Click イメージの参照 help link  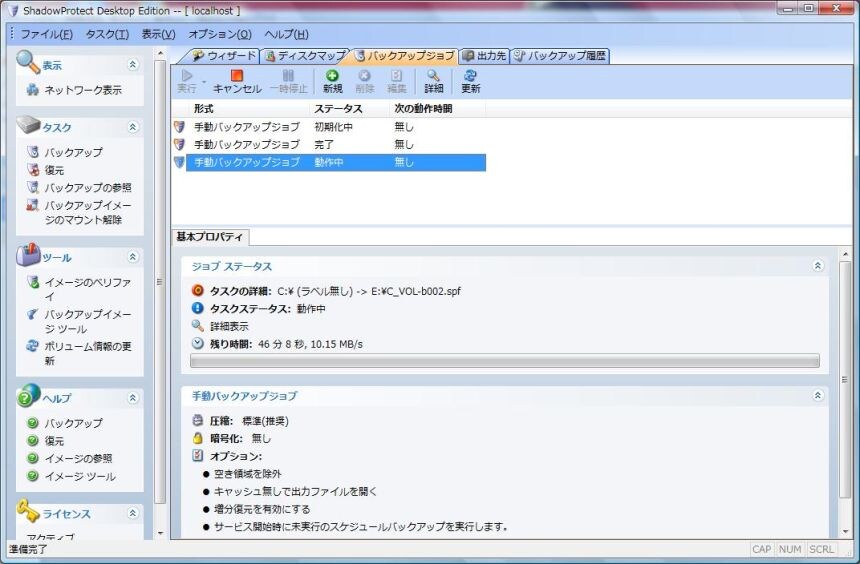tap(78, 459)
